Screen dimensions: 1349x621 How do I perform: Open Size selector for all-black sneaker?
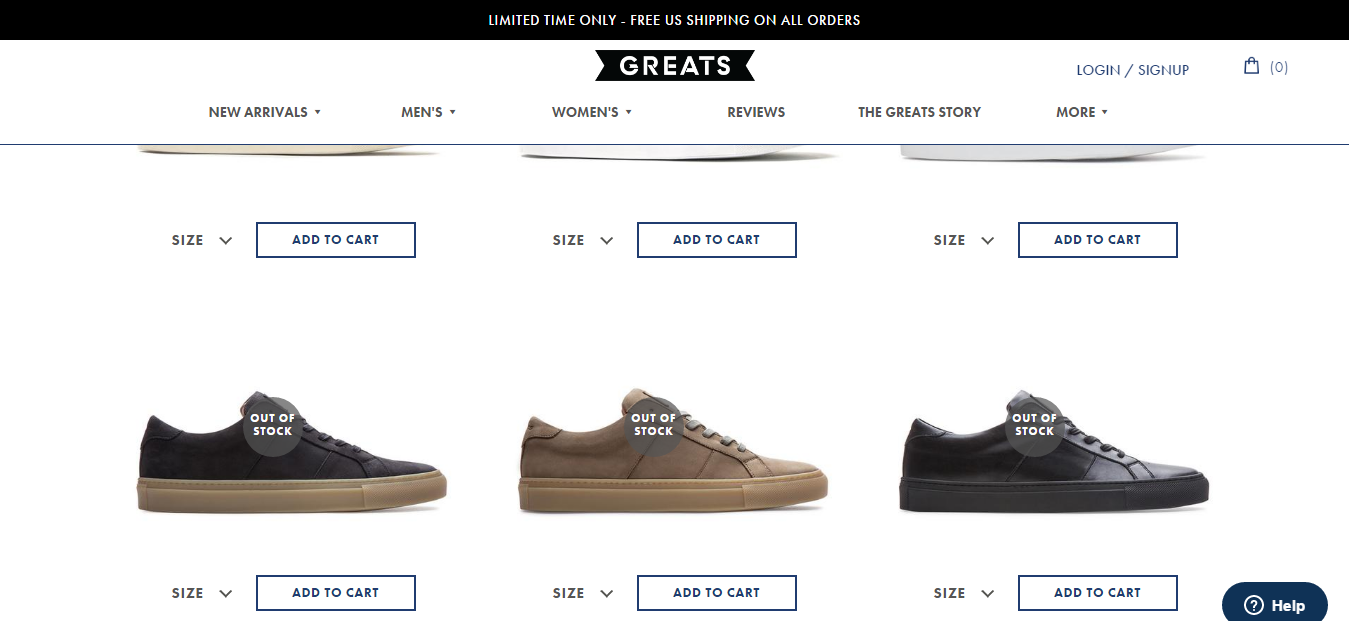pos(963,593)
